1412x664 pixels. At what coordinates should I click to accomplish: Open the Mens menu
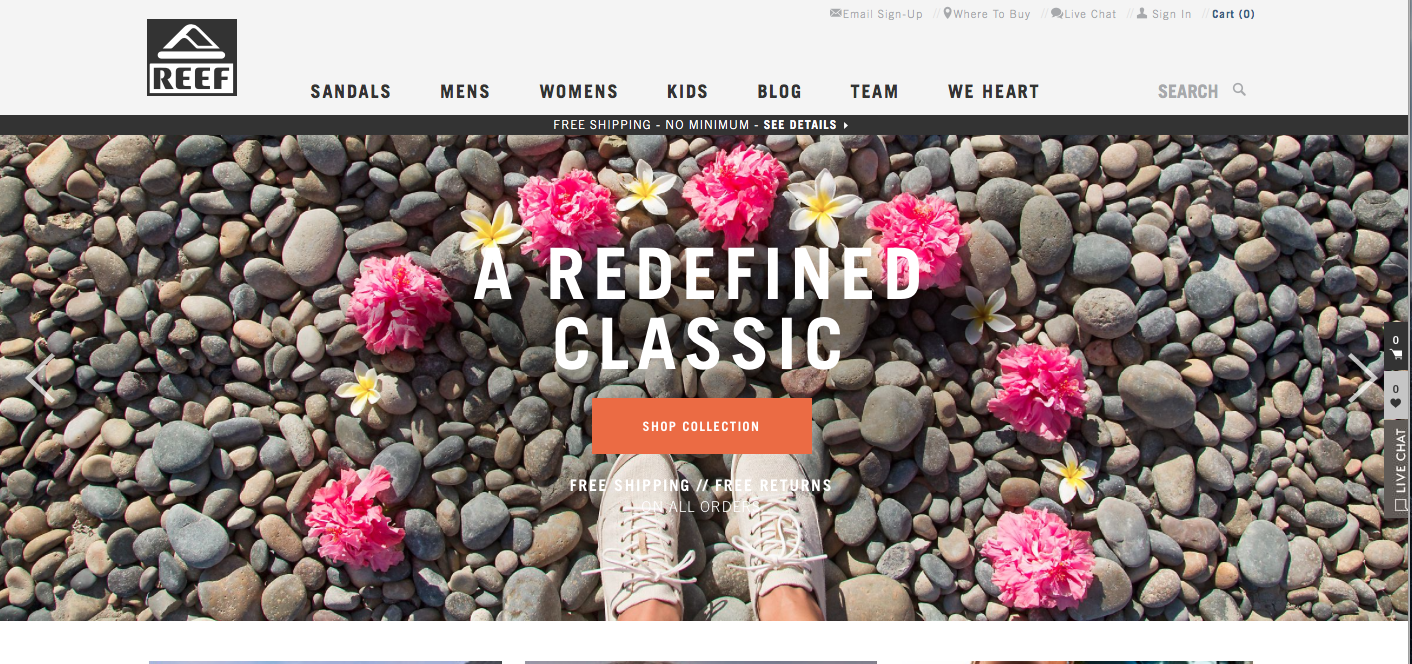(x=465, y=91)
